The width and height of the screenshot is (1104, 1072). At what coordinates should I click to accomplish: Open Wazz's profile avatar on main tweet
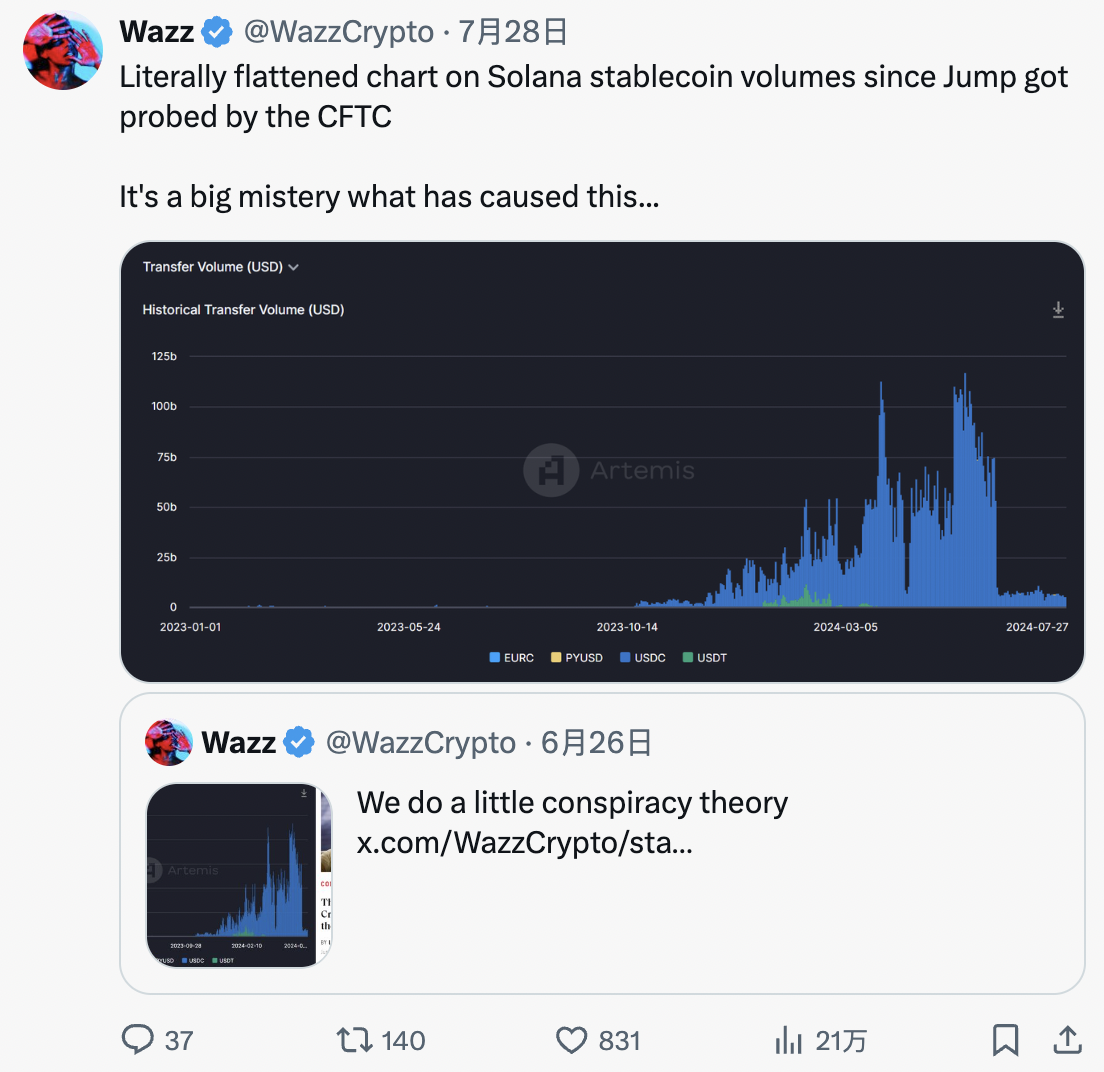62,51
